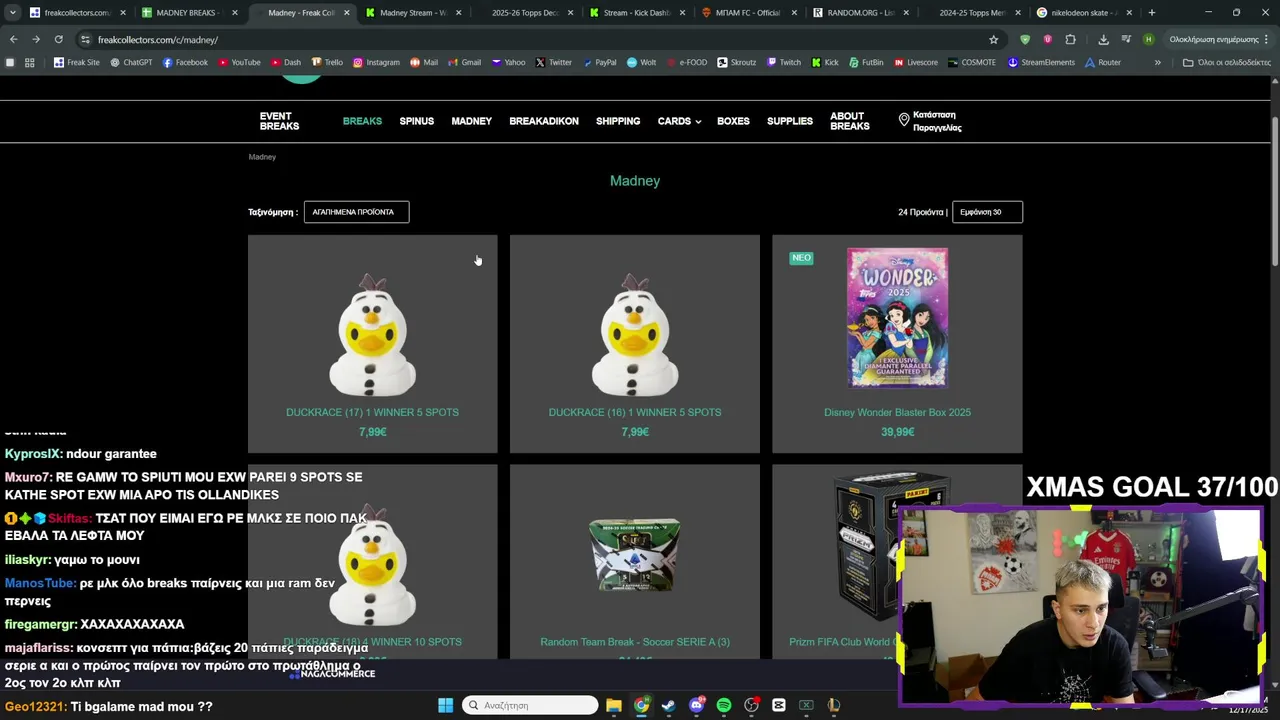Open File Explorer from the taskbar
1280x720 pixels.
point(614,705)
